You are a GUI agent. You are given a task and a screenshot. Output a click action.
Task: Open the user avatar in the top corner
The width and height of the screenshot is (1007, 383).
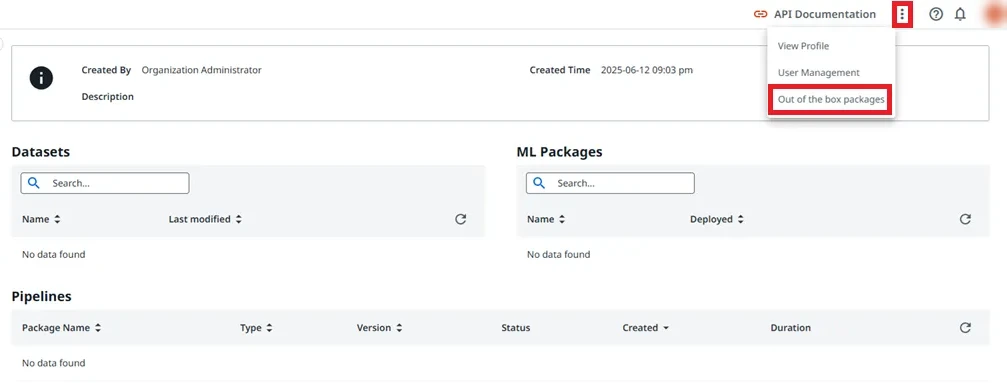pyautogui.click(x=995, y=14)
